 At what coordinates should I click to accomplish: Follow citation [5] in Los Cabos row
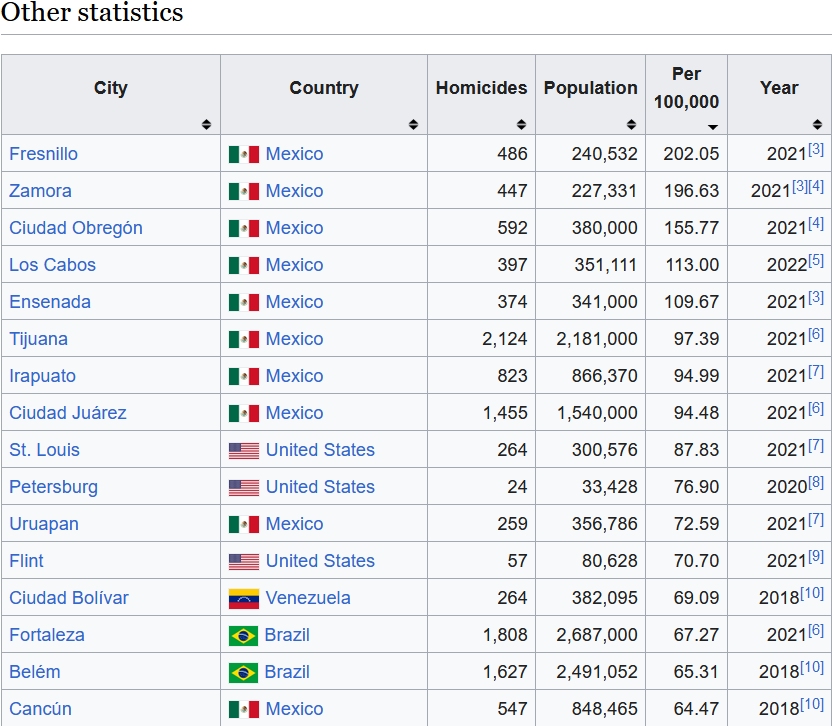[x=816, y=261]
